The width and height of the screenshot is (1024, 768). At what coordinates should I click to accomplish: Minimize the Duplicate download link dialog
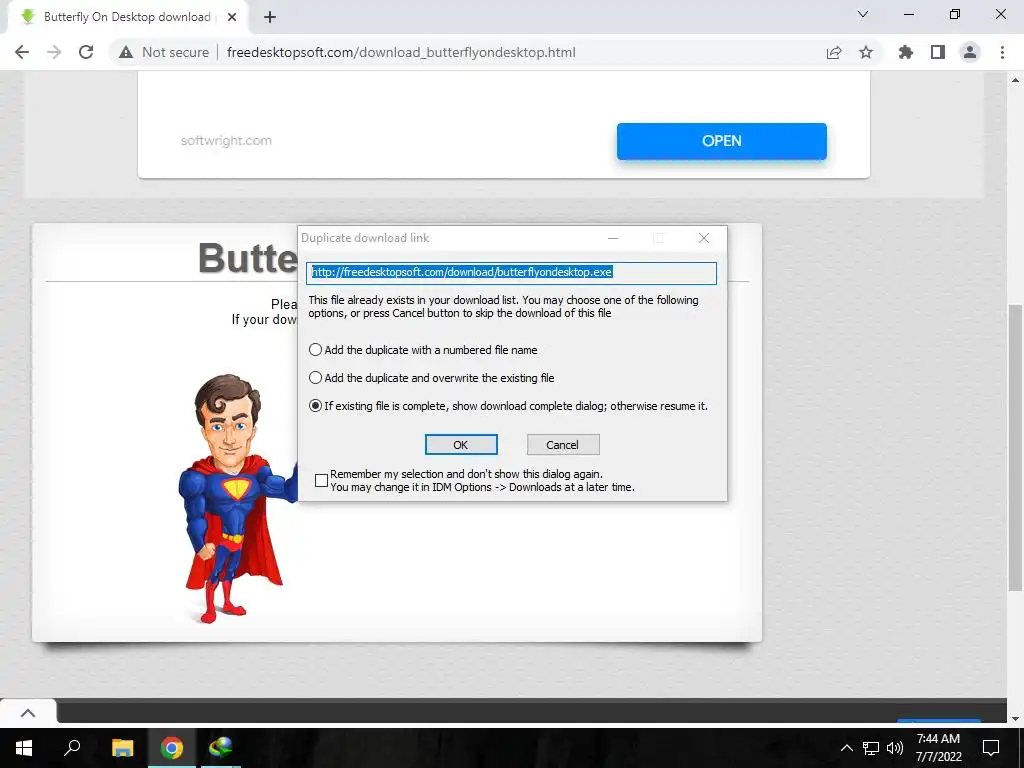[613, 238]
